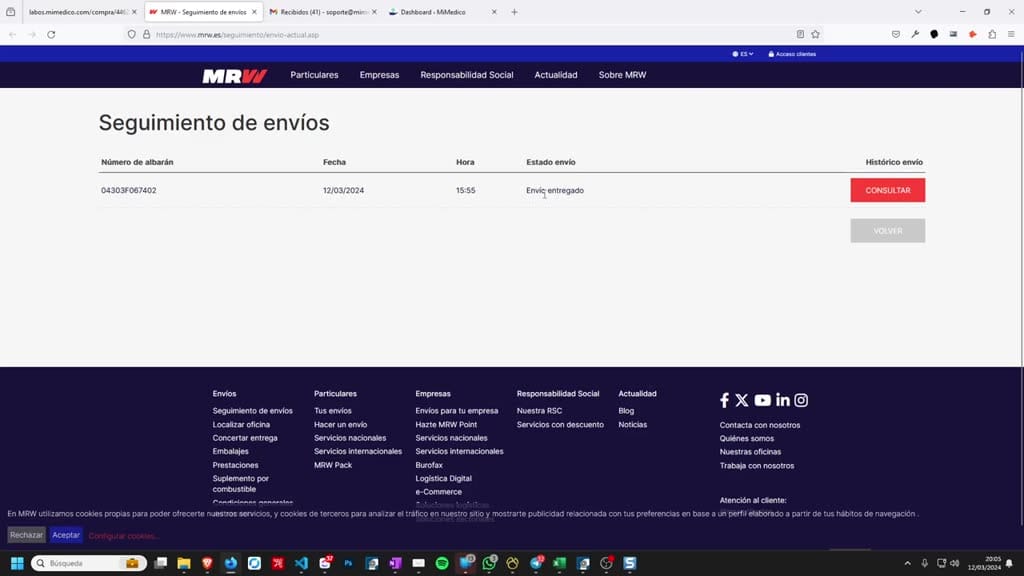Open the Empresas menu
This screenshot has width=1024, height=576.
point(379,75)
